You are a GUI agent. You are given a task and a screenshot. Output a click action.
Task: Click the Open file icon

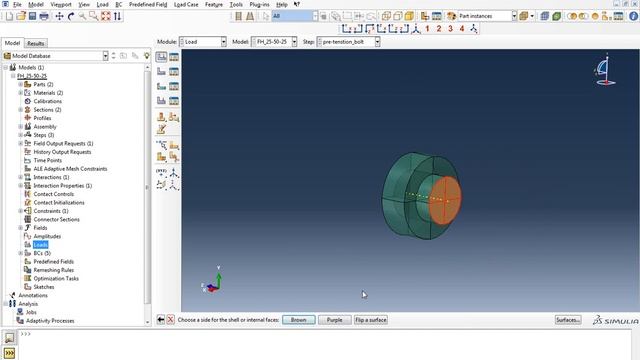coord(21,16)
